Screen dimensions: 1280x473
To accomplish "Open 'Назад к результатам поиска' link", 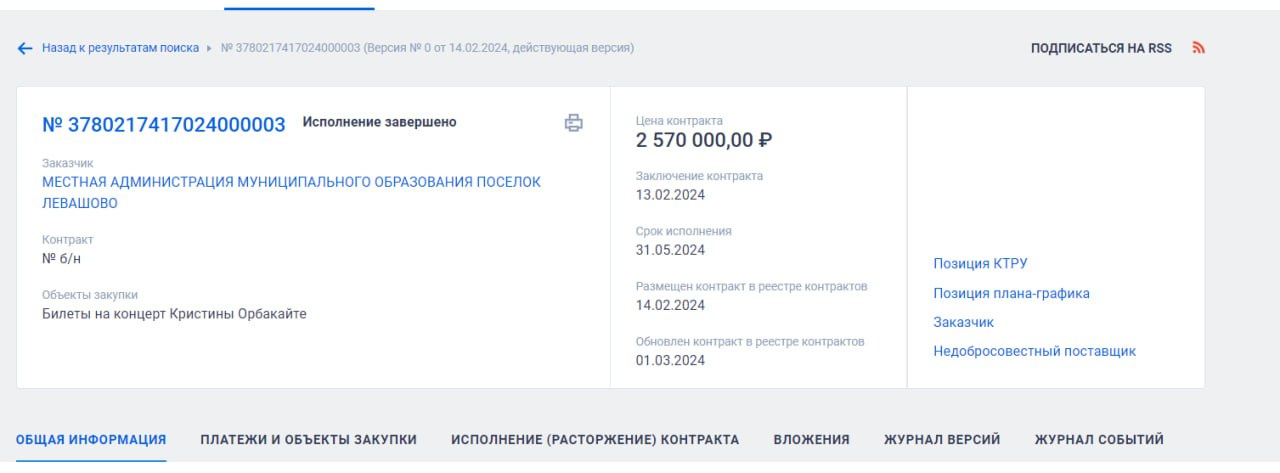I will [120, 48].
